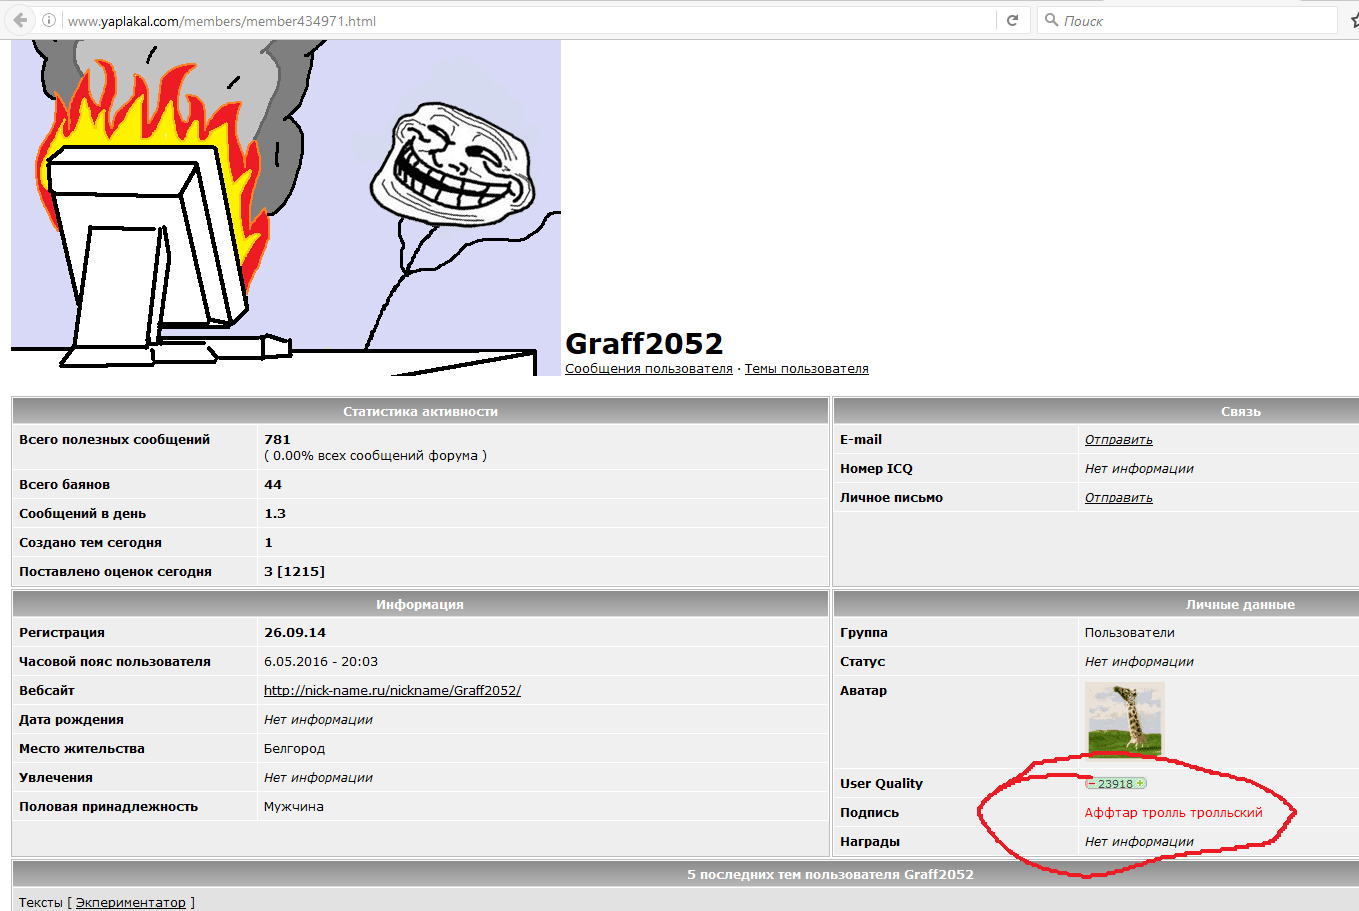Viewport: 1359px width, 911px height.
Task: Click the Вебсайт label
Action: click(47, 691)
